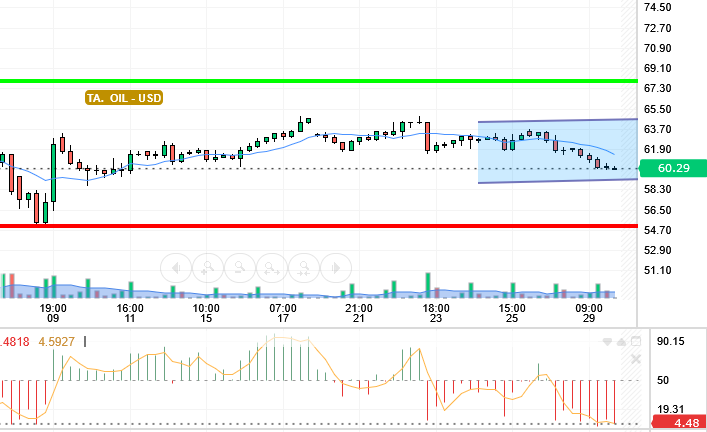Screen dimensions: 707x432
Task: Click the red indicator value tag 4.48
Action: tap(679, 423)
